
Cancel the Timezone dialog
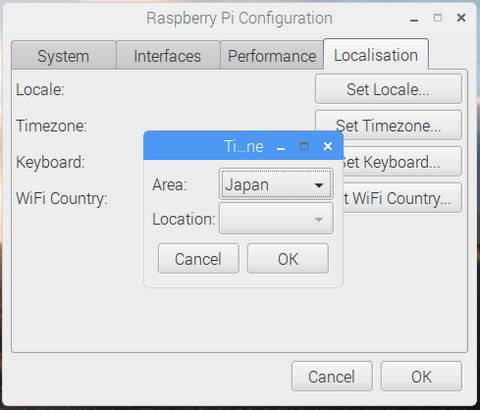coord(199,259)
